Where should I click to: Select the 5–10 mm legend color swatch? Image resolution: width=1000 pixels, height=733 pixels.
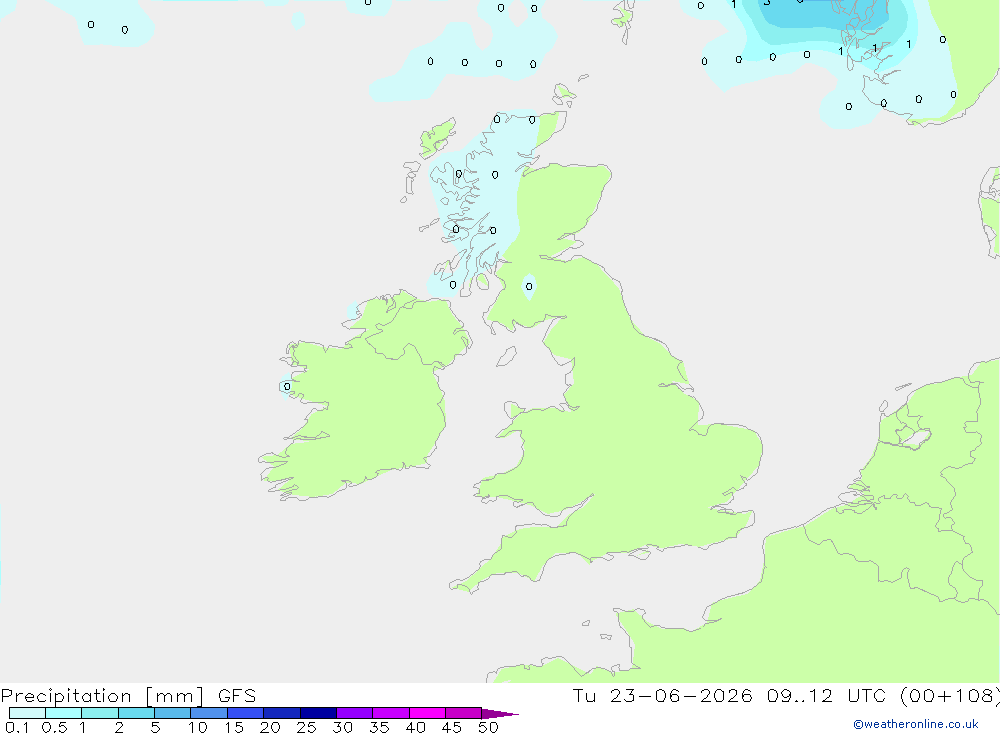[173, 713]
